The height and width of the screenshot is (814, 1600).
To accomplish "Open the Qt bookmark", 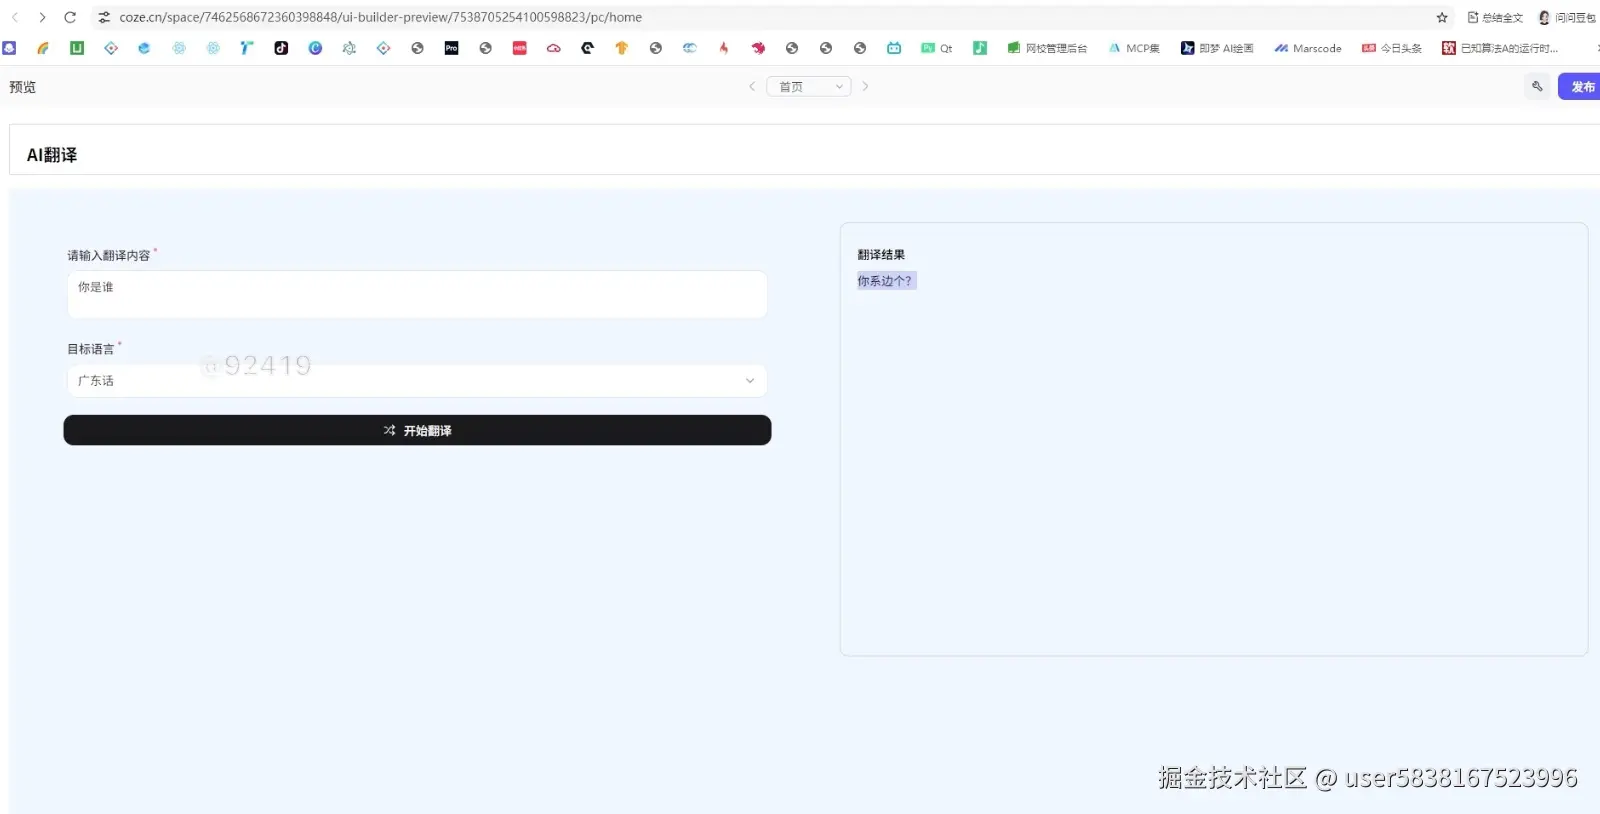I will pyautogui.click(x=937, y=48).
